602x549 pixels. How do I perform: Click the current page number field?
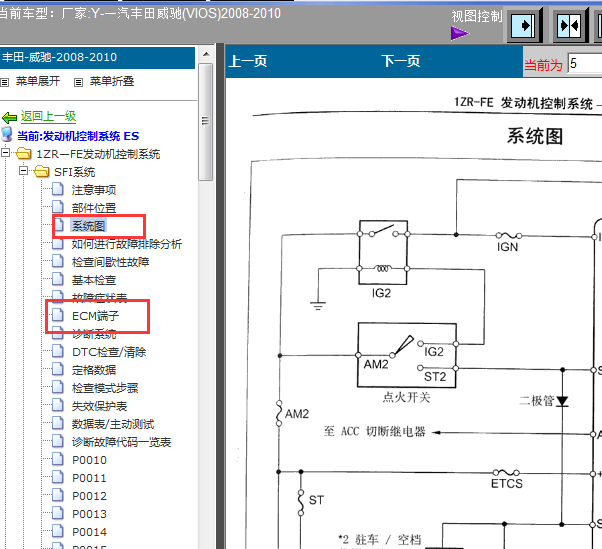(585, 63)
